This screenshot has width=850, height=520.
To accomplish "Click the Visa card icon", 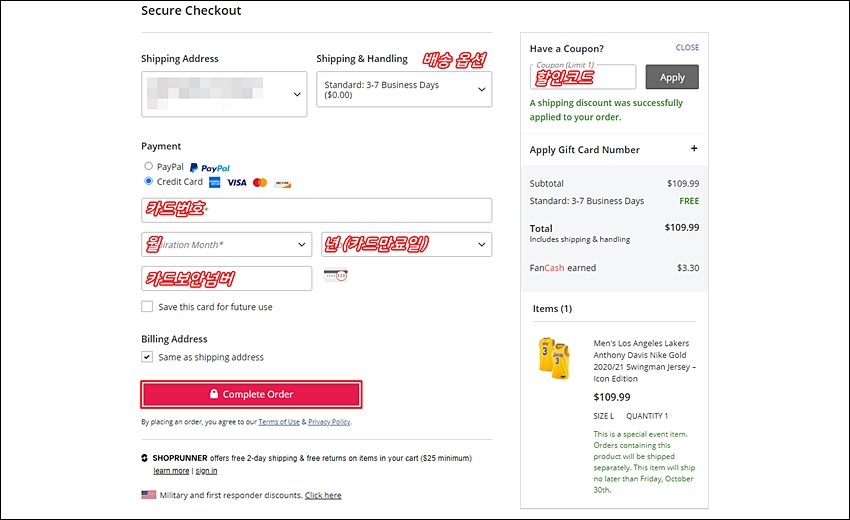I will click(x=236, y=183).
